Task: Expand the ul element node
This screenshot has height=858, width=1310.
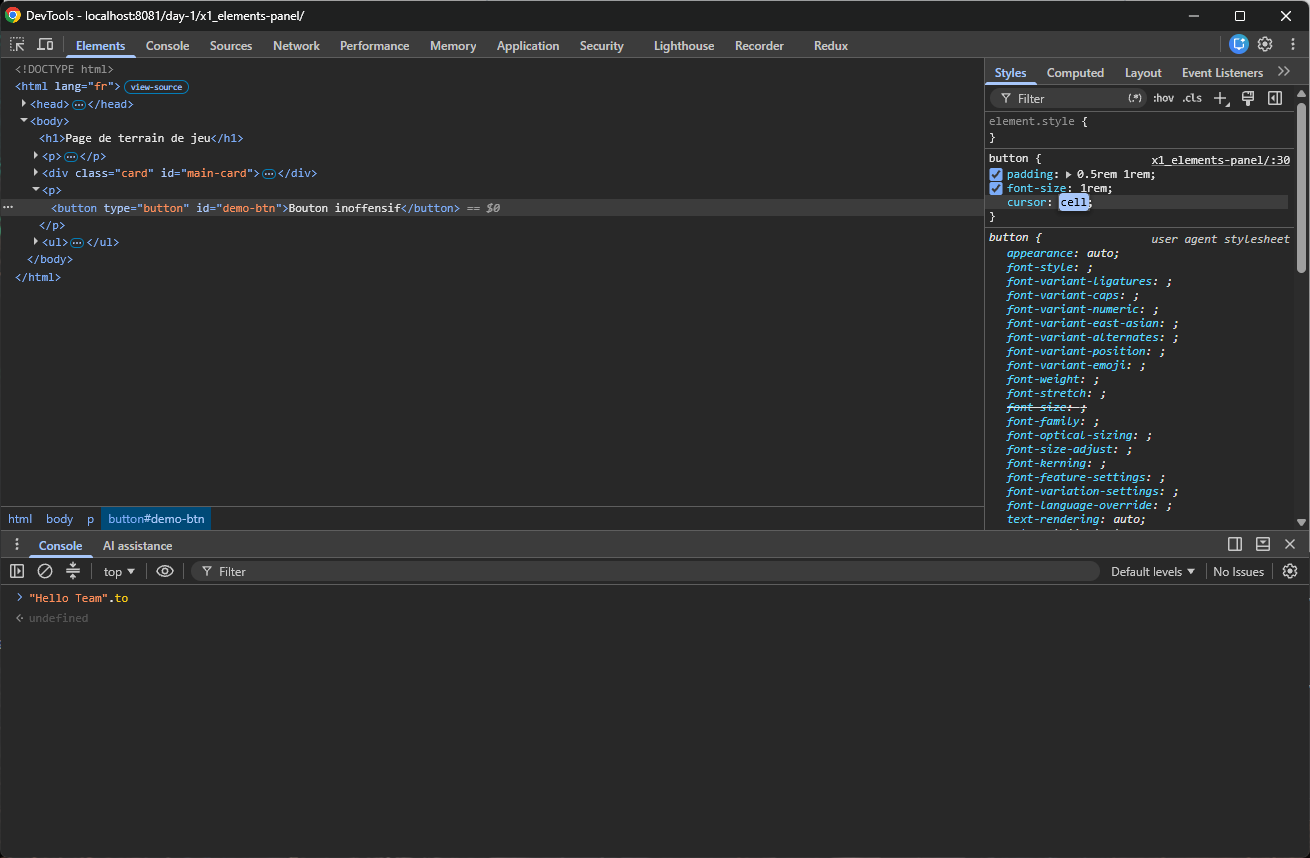Action: click(x=36, y=242)
